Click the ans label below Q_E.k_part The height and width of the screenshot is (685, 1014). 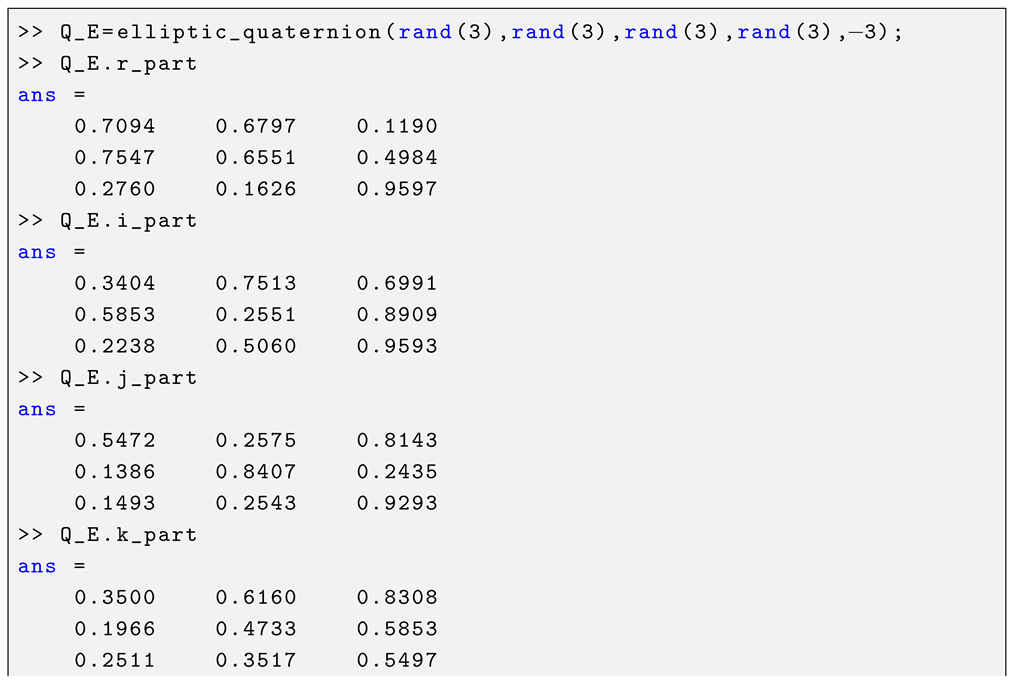pos(37,567)
